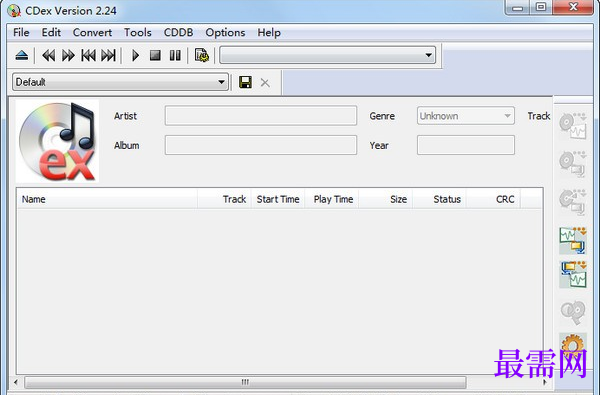606x395 pixels.
Task: Open the Options menu
Action: 225,32
